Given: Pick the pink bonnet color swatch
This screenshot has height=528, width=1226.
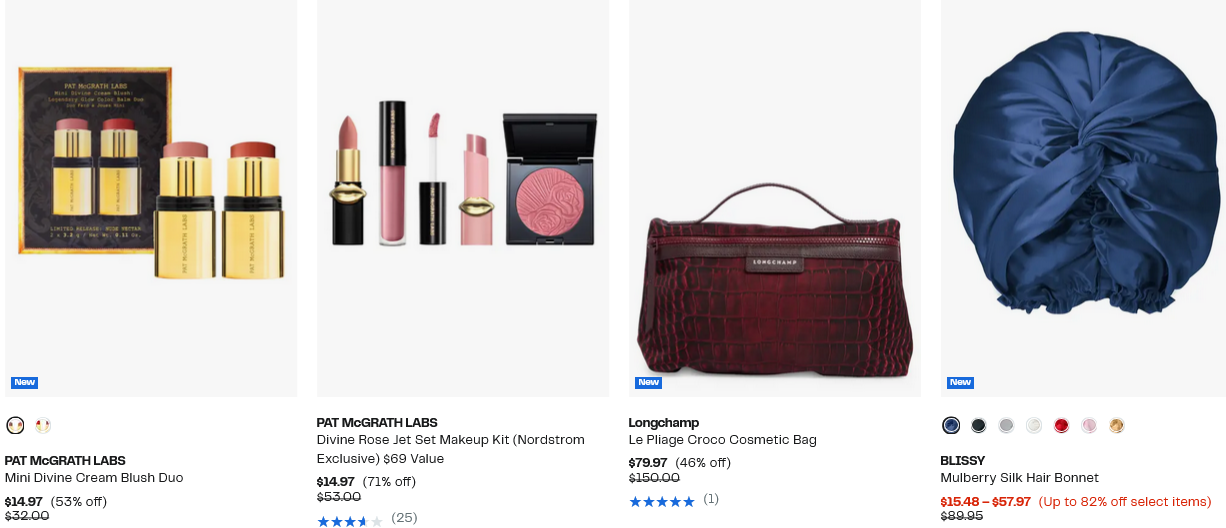Looking at the screenshot, I should pyautogui.click(x=1089, y=425).
